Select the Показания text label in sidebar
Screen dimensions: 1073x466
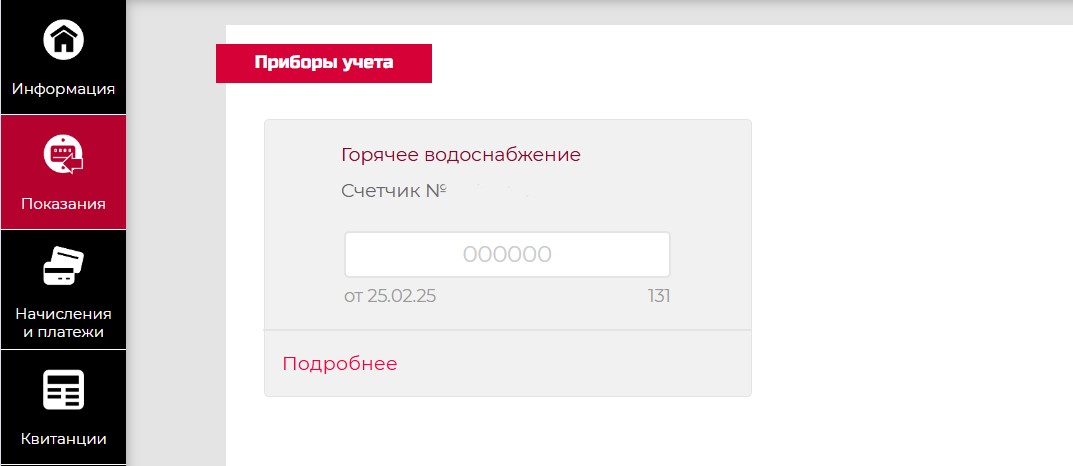(63, 204)
